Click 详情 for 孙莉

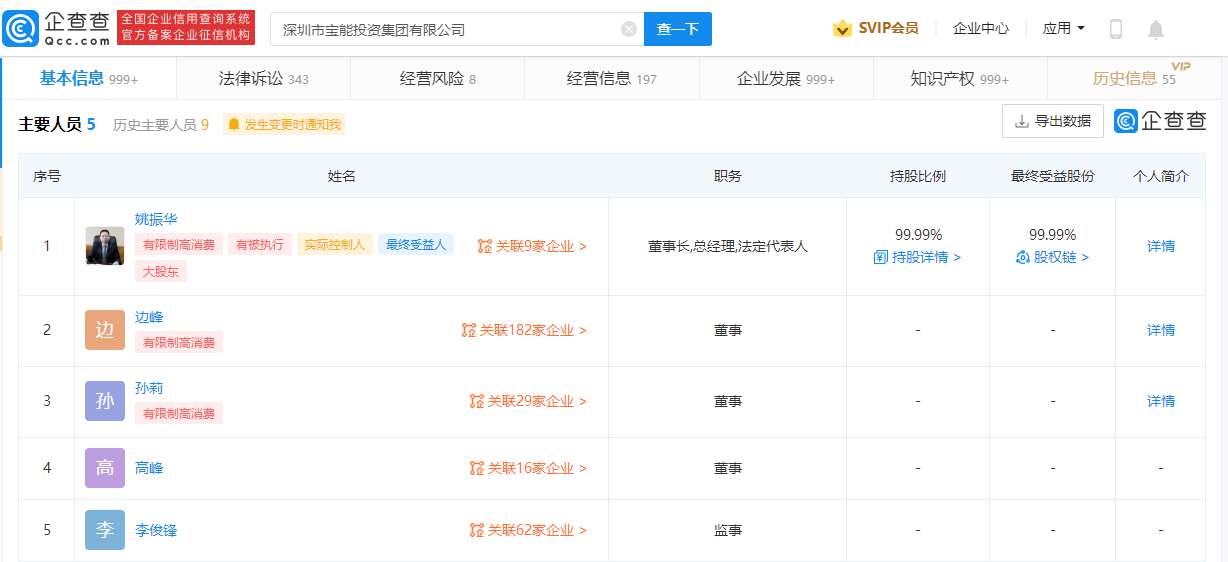pyautogui.click(x=1161, y=401)
